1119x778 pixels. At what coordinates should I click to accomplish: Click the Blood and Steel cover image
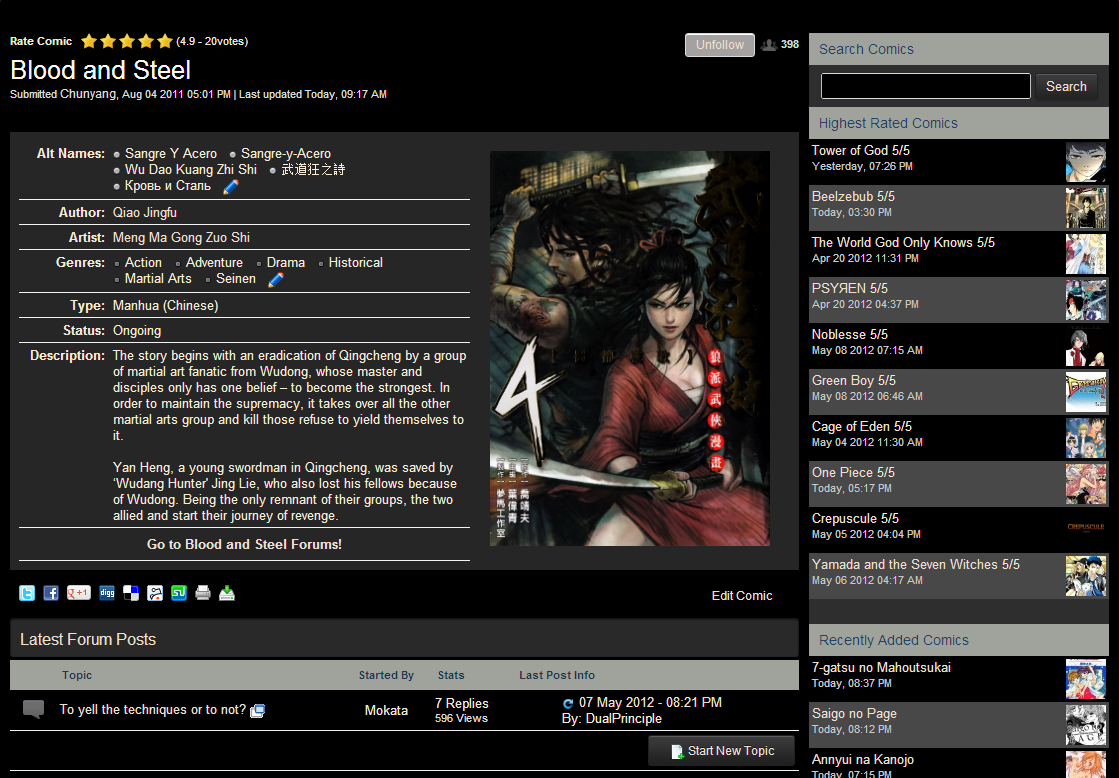(x=629, y=348)
